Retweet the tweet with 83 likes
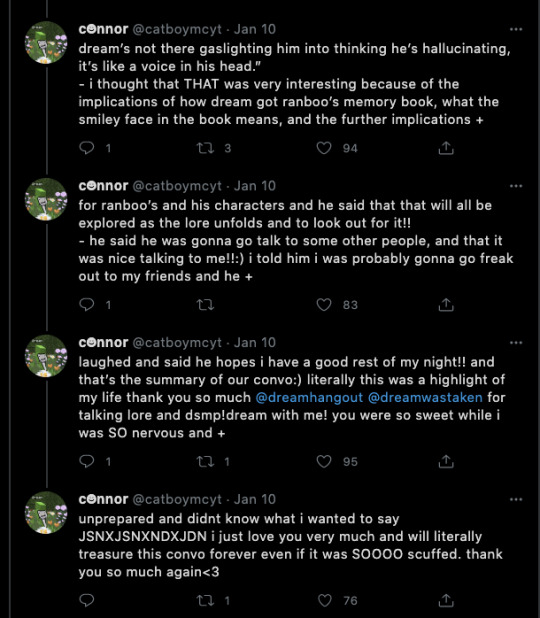The height and width of the screenshot is (618, 540). coord(205,305)
